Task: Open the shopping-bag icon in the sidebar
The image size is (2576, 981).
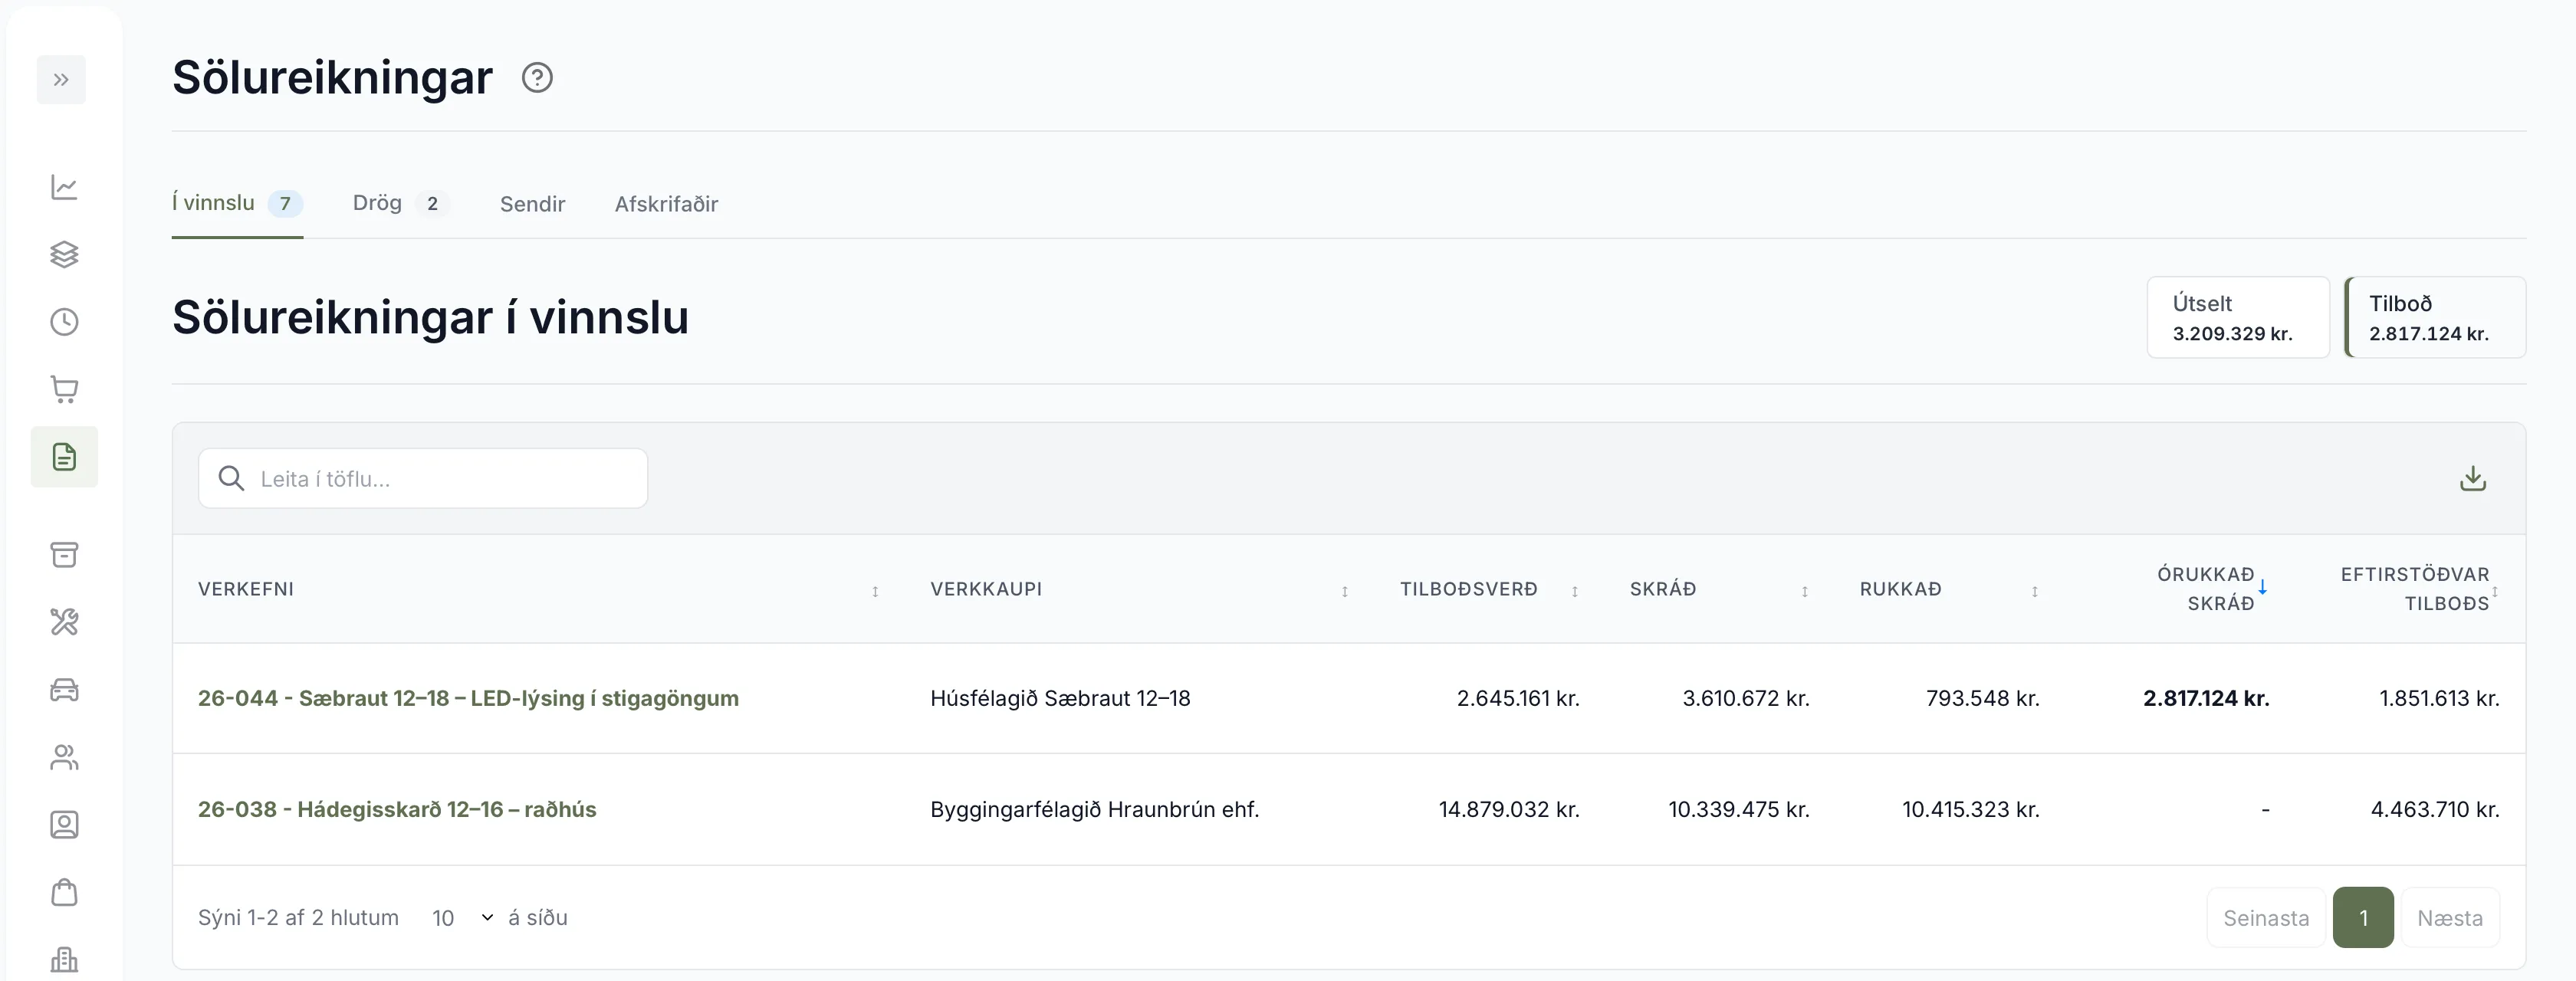Action: click(64, 892)
